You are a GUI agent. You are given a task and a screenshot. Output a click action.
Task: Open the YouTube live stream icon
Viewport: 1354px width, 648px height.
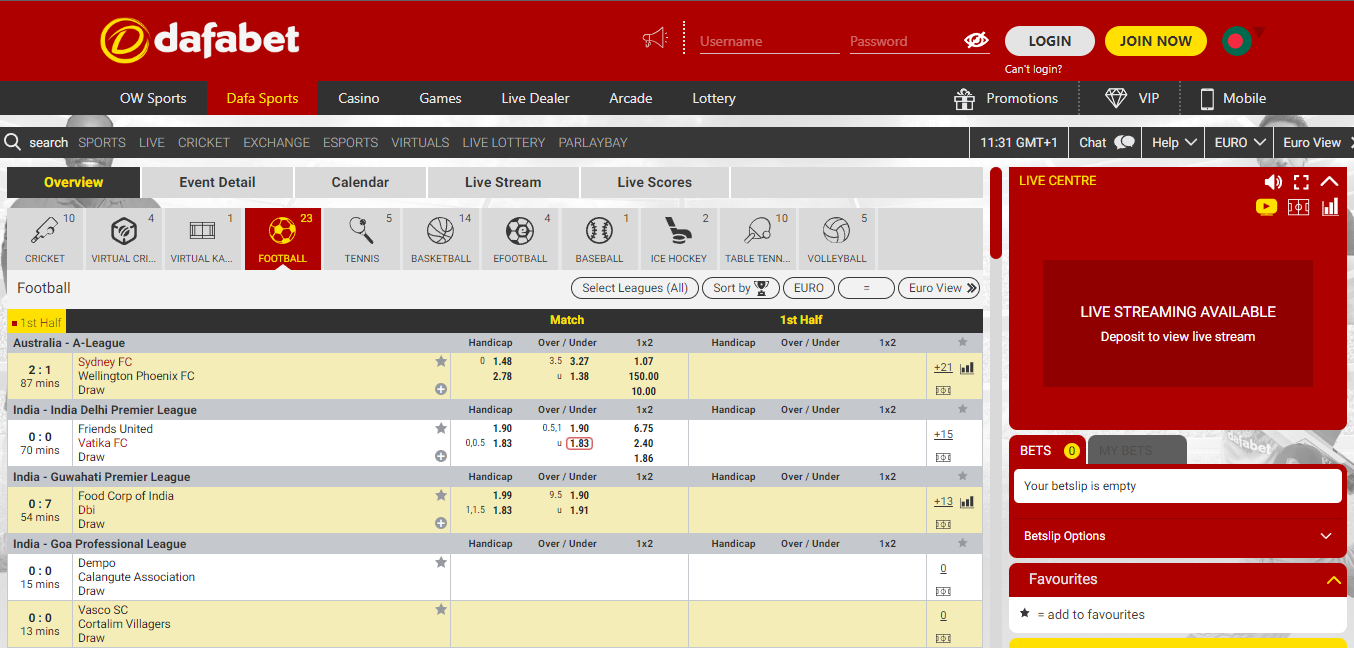click(1266, 207)
